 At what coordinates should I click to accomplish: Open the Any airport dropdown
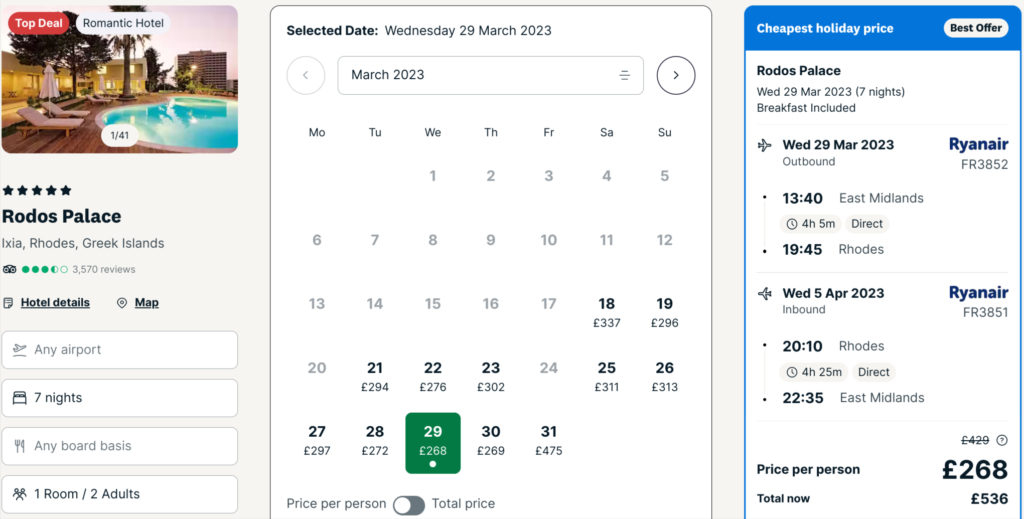[120, 350]
